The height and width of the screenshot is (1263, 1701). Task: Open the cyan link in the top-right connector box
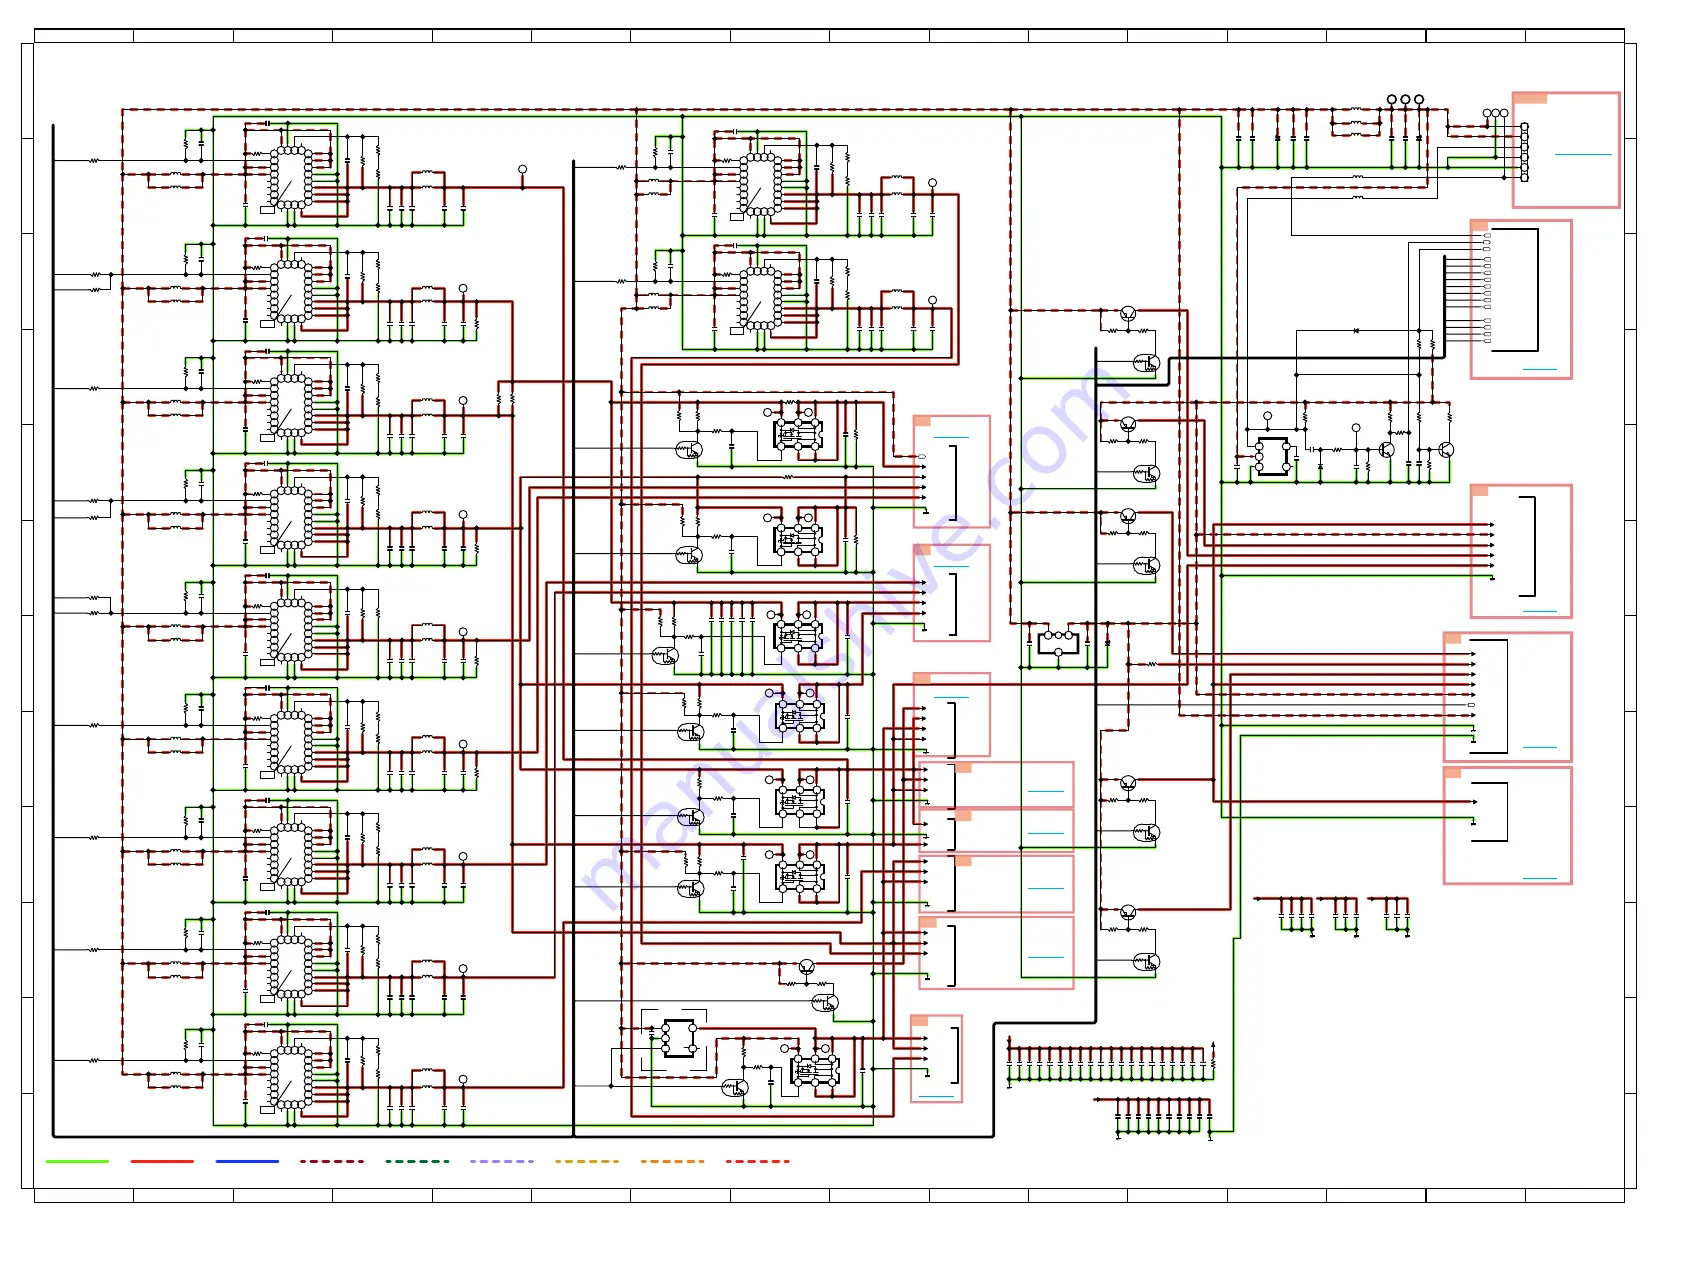click(1583, 154)
